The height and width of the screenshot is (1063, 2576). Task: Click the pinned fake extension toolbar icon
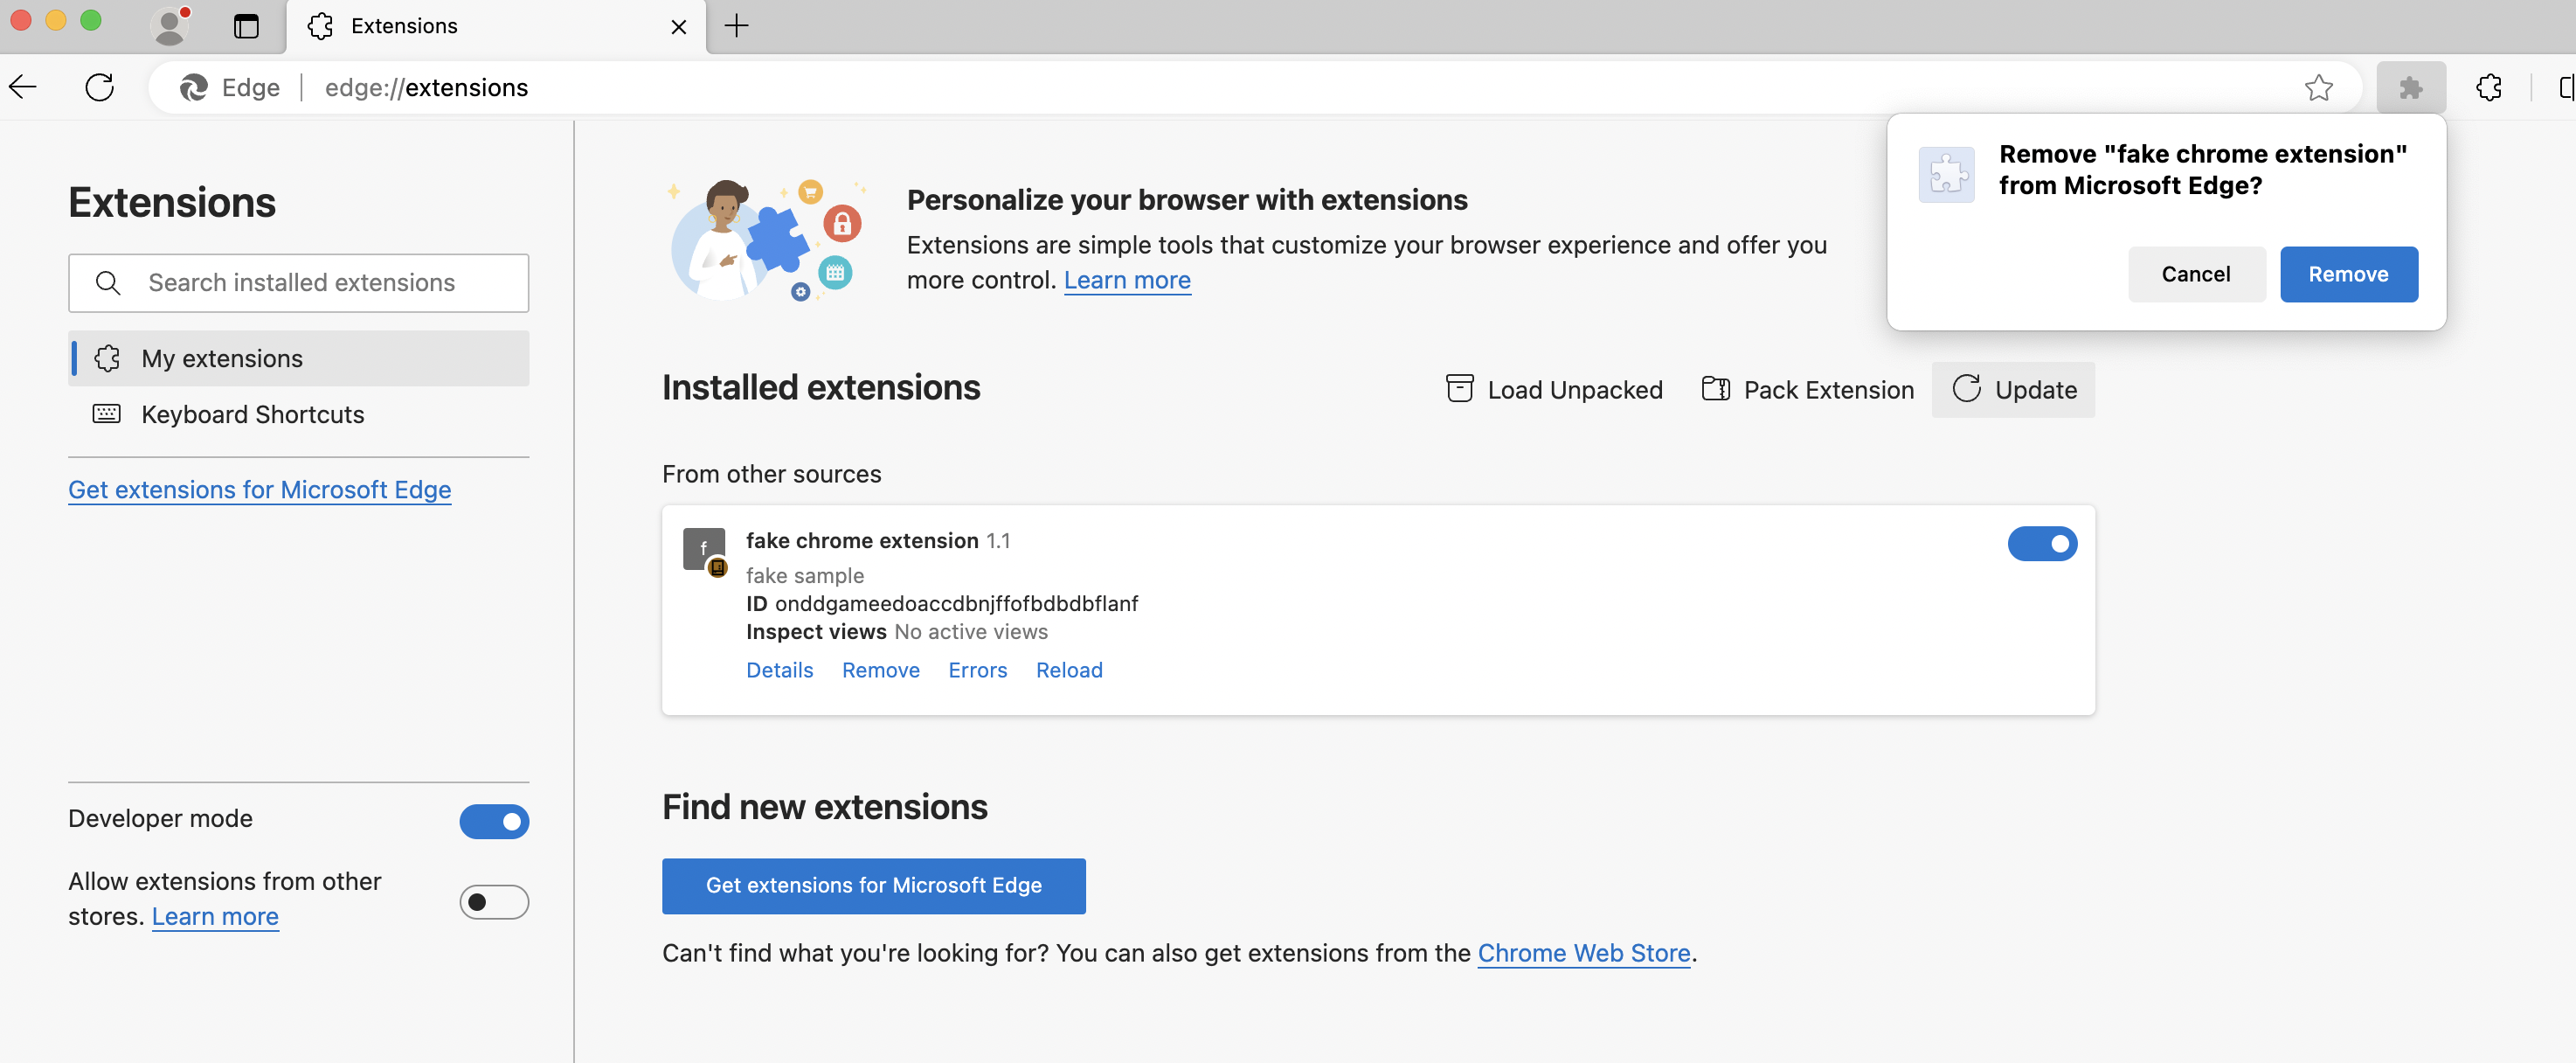click(x=2411, y=88)
